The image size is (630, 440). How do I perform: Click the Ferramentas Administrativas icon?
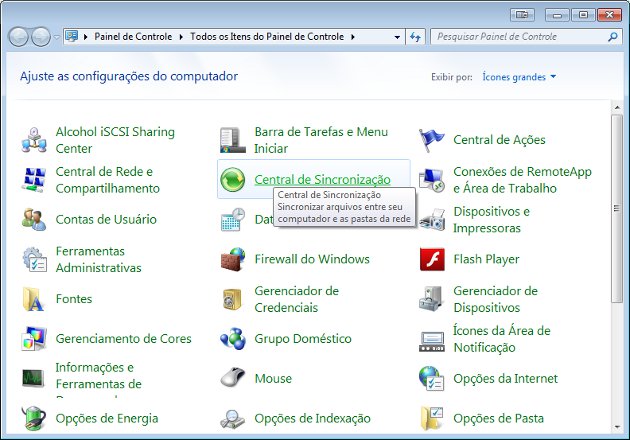(x=34, y=259)
